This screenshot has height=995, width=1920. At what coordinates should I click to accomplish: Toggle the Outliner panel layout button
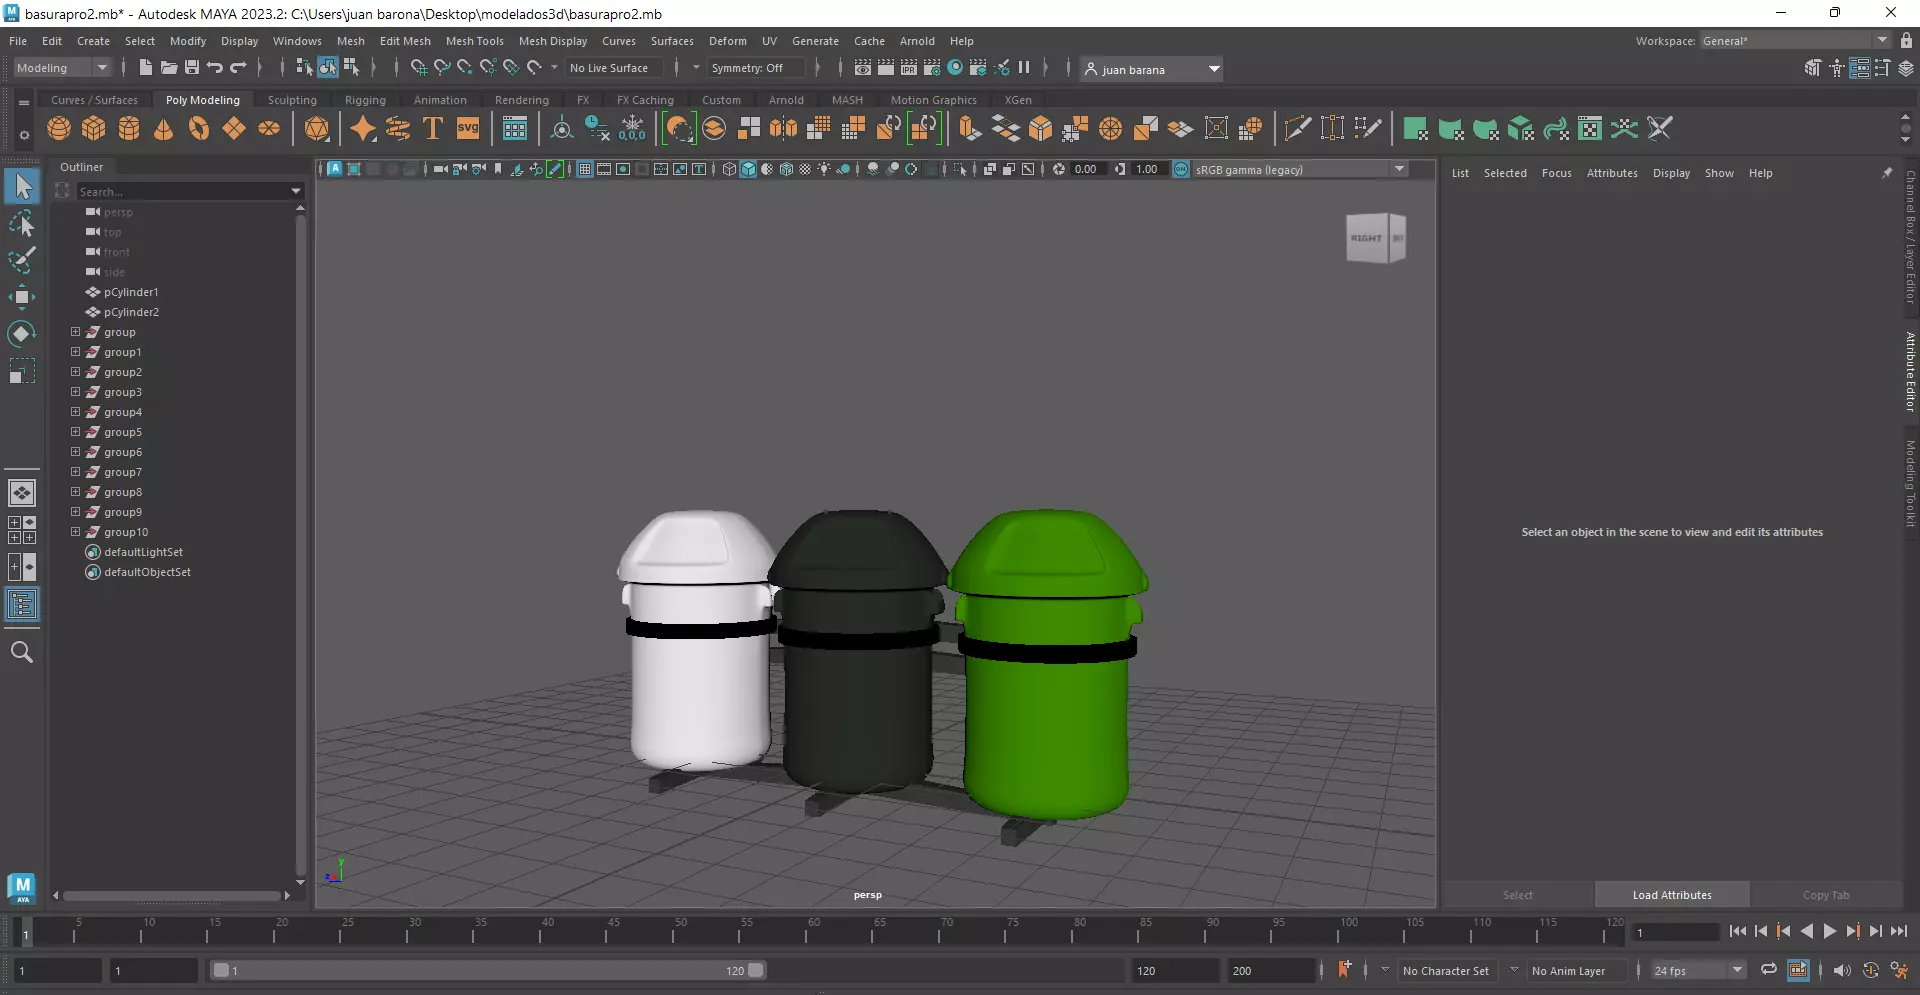[22, 604]
